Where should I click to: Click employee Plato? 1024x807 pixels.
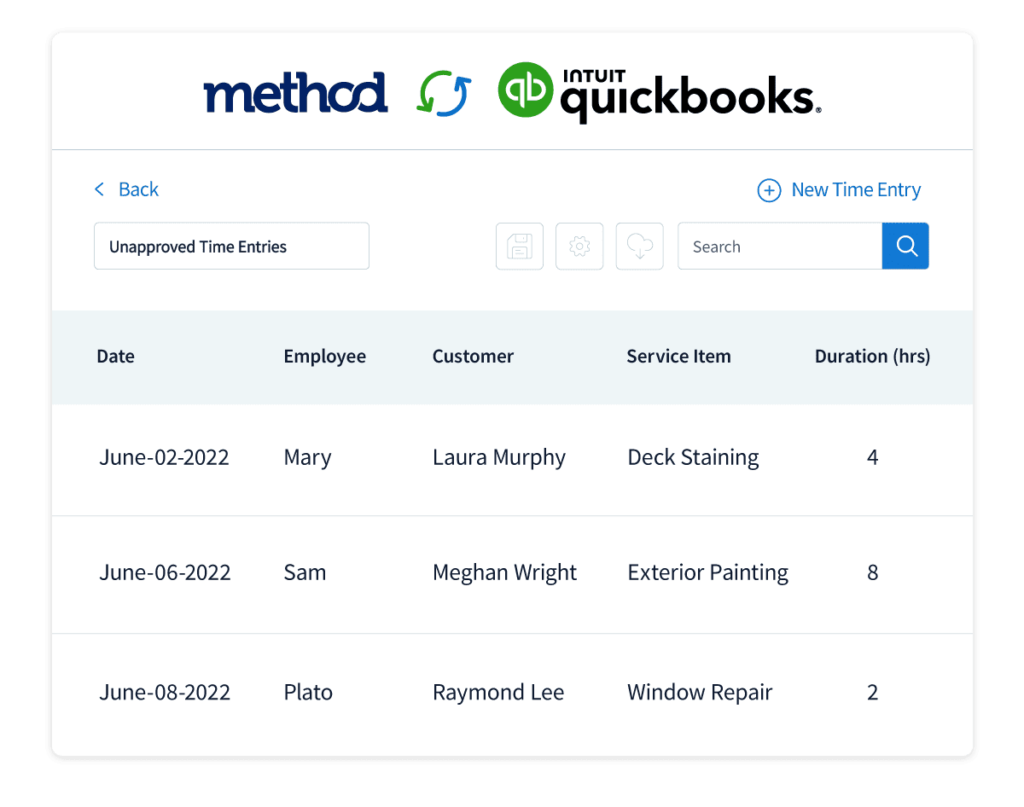tap(308, 692)
